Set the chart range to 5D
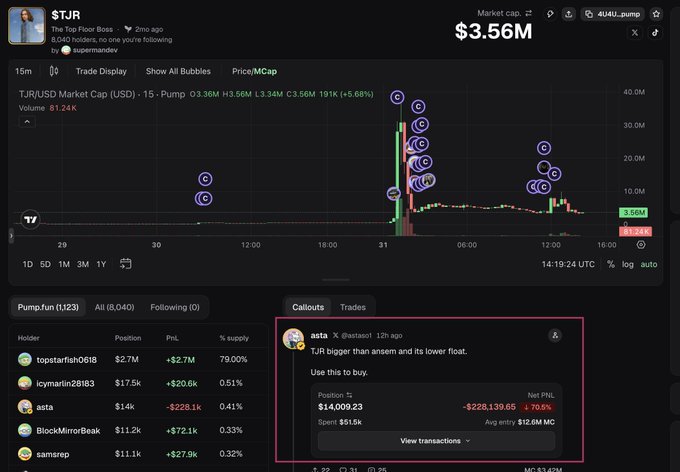 click(x=45, y=264)
